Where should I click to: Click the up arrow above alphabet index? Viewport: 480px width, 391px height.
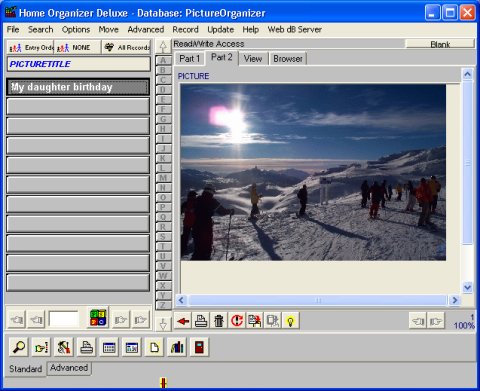coord(163,47)
